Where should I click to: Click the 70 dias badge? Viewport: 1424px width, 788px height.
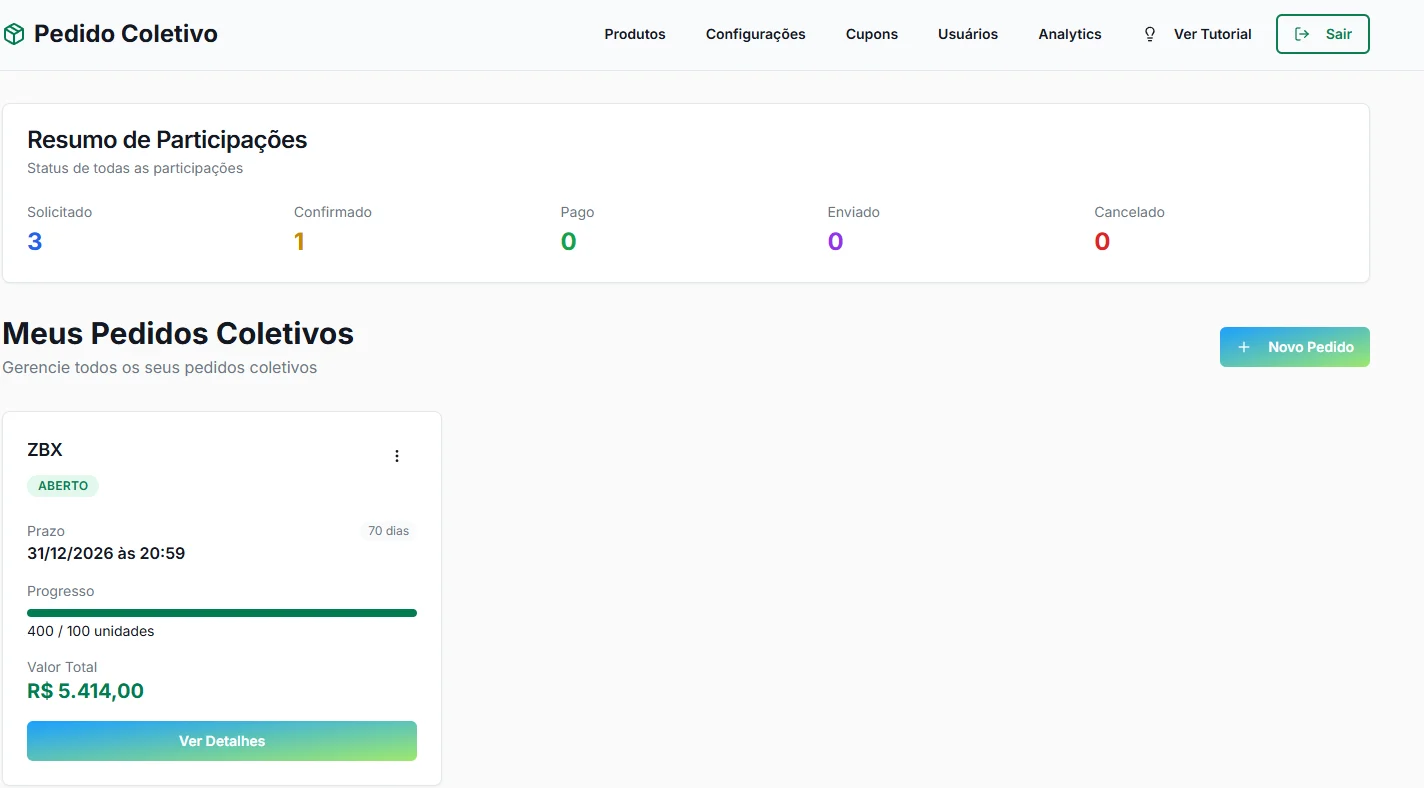pyautogui.click(x=389, y=531)
